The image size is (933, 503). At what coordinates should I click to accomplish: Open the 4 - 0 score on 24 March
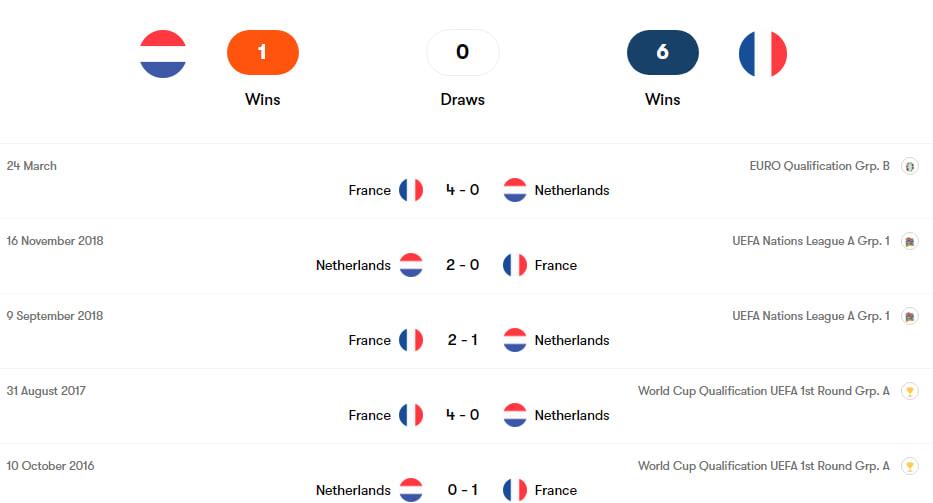462,190
